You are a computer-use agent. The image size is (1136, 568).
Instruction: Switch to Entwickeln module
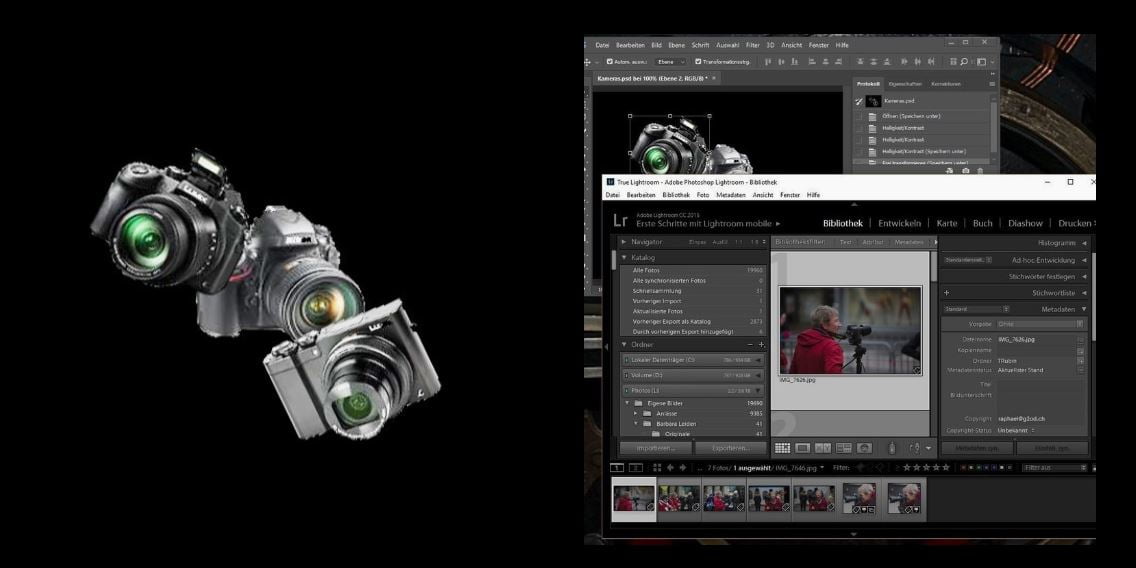pyautogui.click(x=899, y=223)
